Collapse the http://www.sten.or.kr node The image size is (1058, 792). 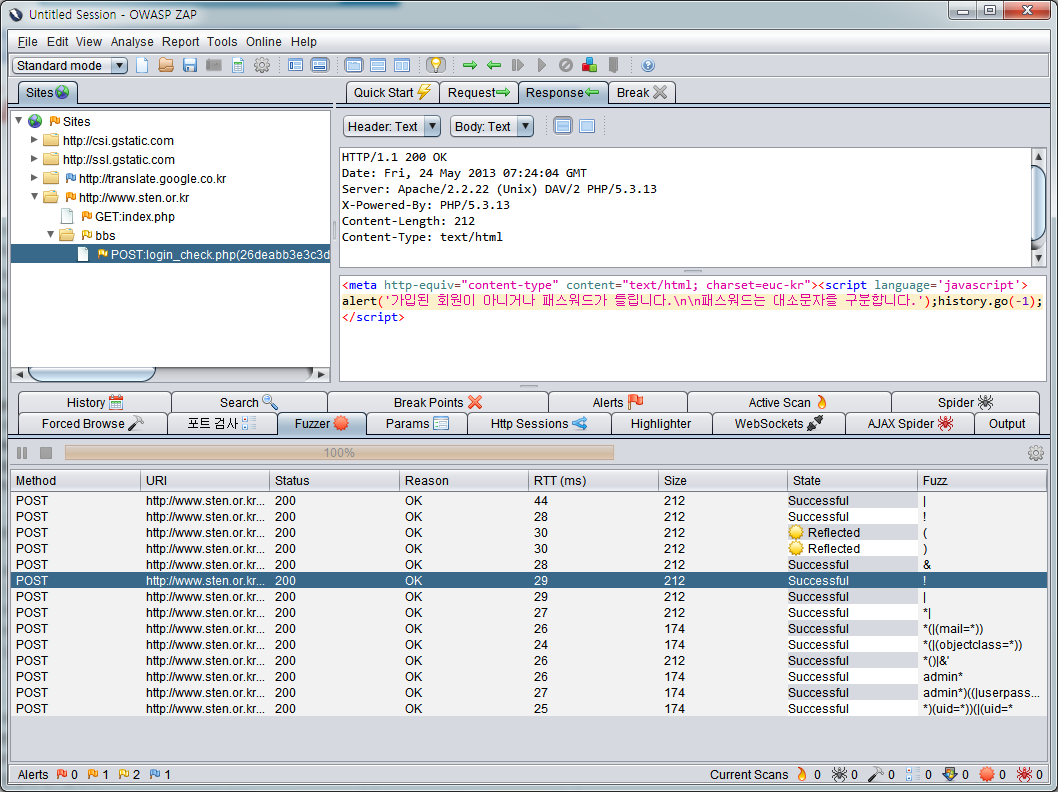pos(34,197)
